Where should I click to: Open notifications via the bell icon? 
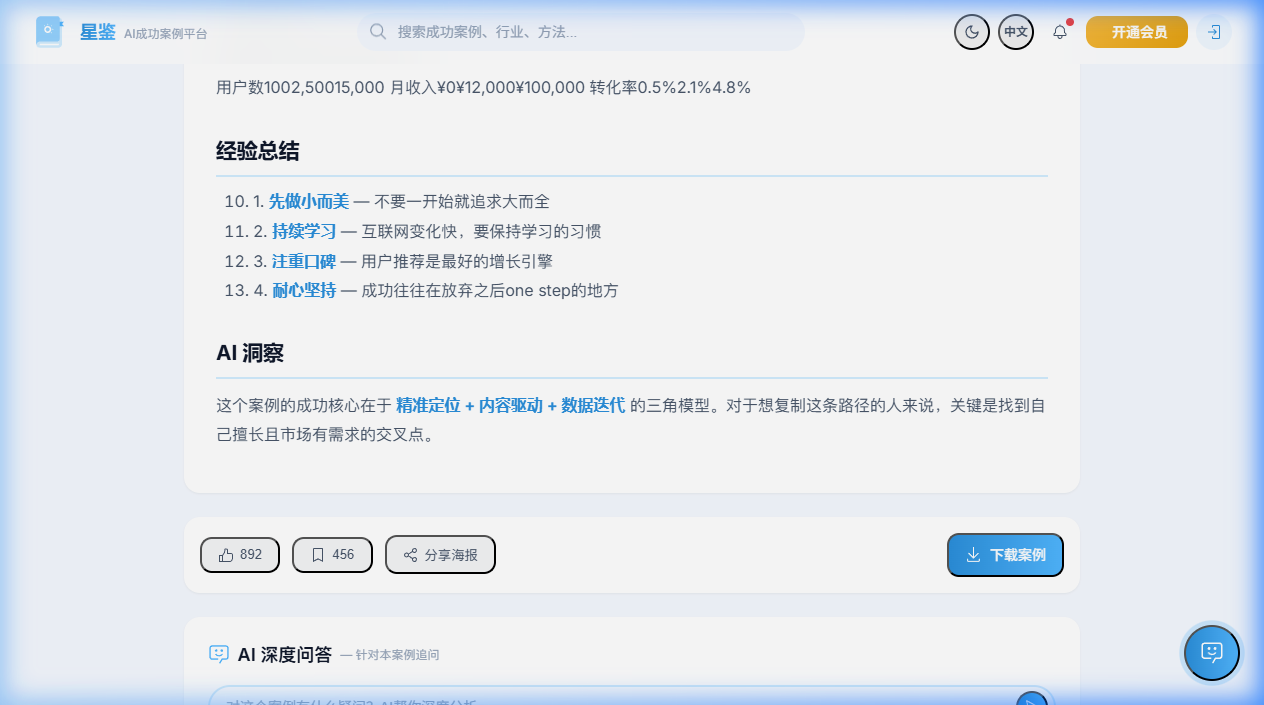[x=1059, y=31]
